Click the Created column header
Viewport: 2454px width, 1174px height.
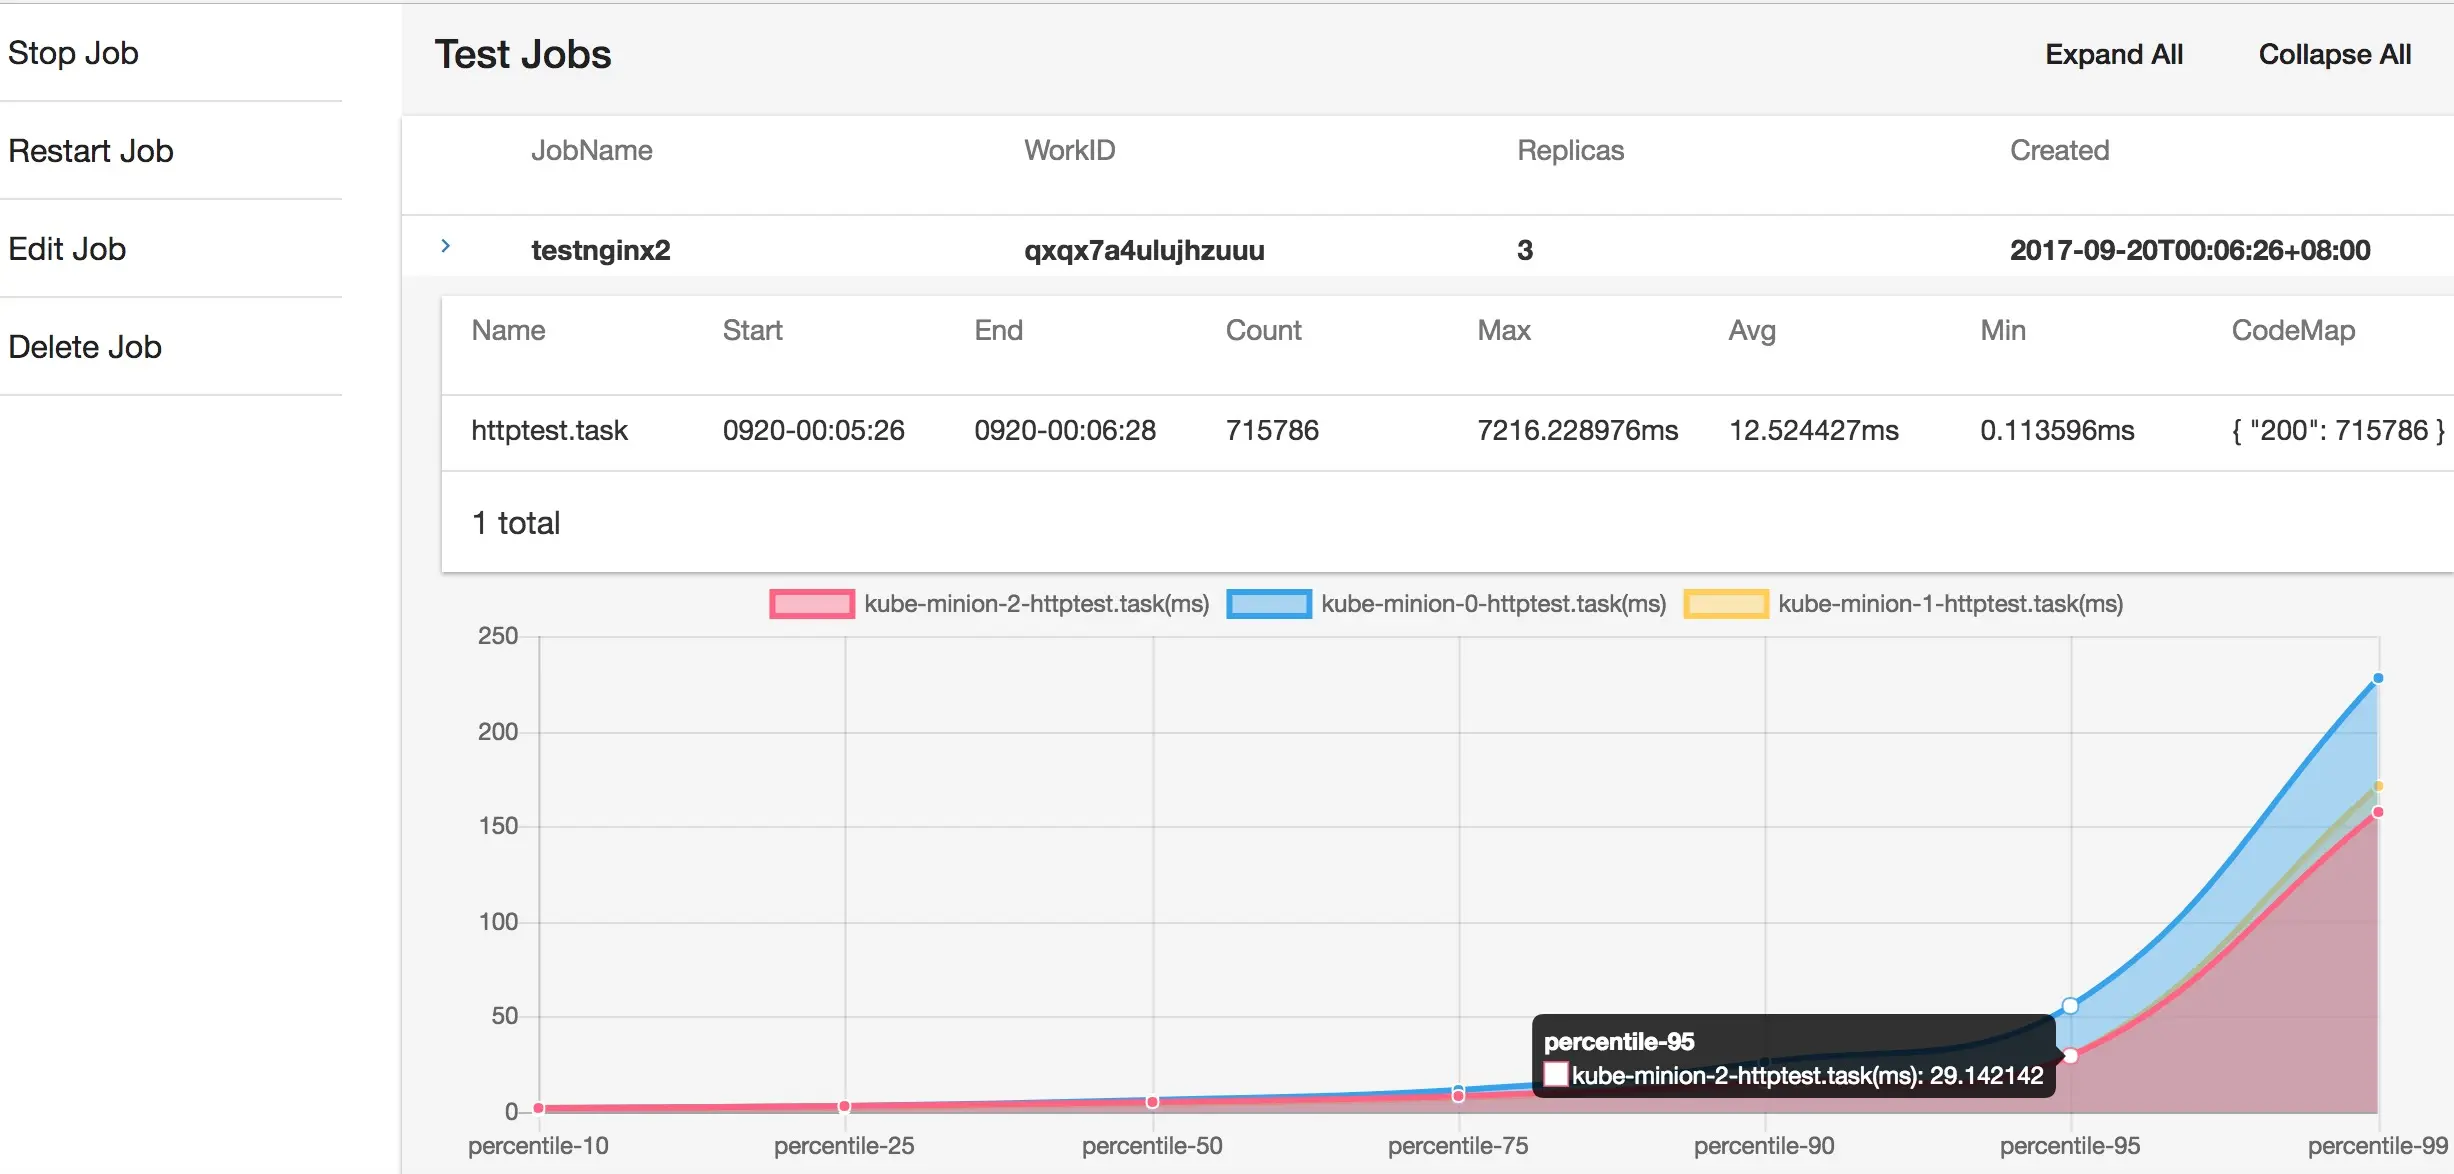point(2059,150)
